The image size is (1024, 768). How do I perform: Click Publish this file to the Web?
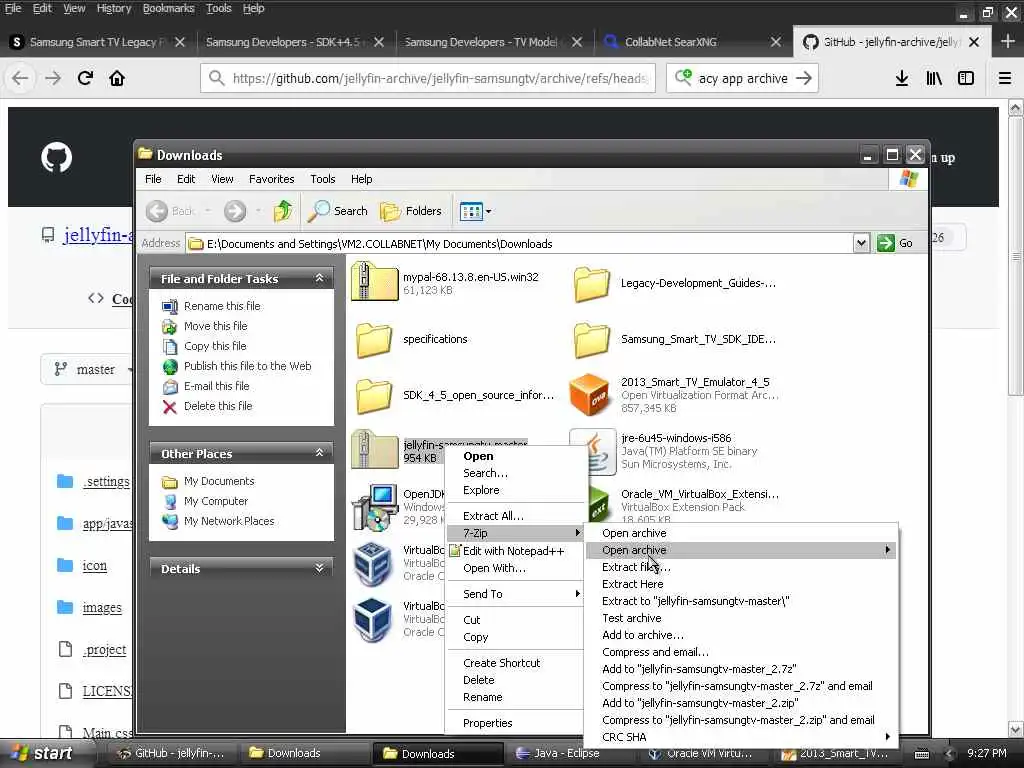[x=248, y=366]
